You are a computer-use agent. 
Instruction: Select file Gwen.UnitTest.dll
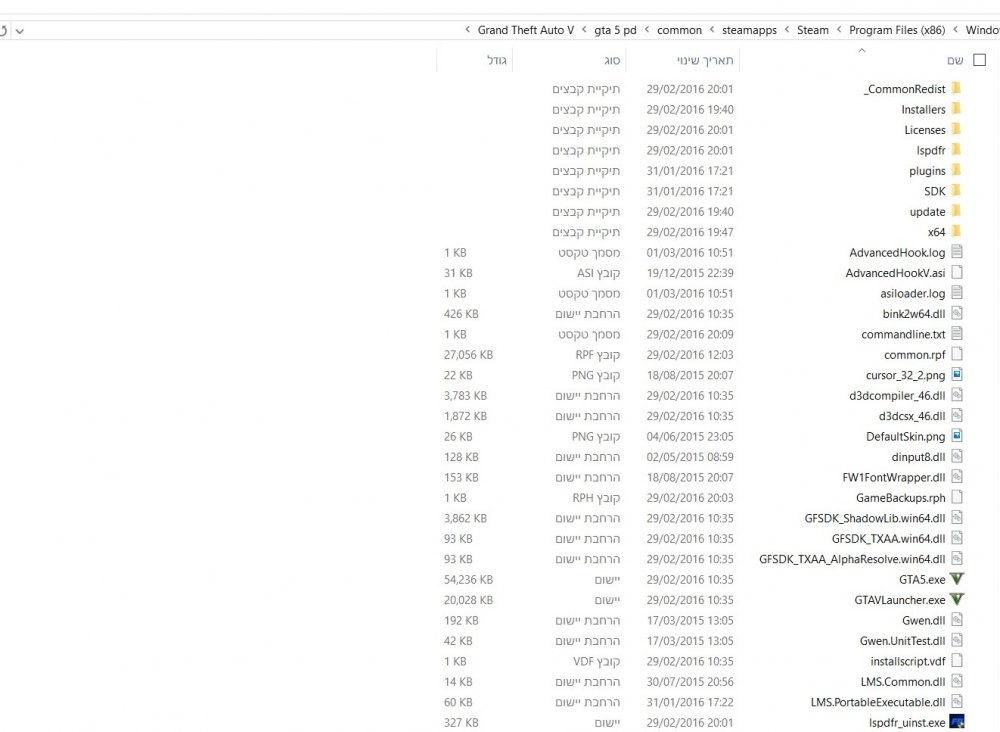click(902, 640)
